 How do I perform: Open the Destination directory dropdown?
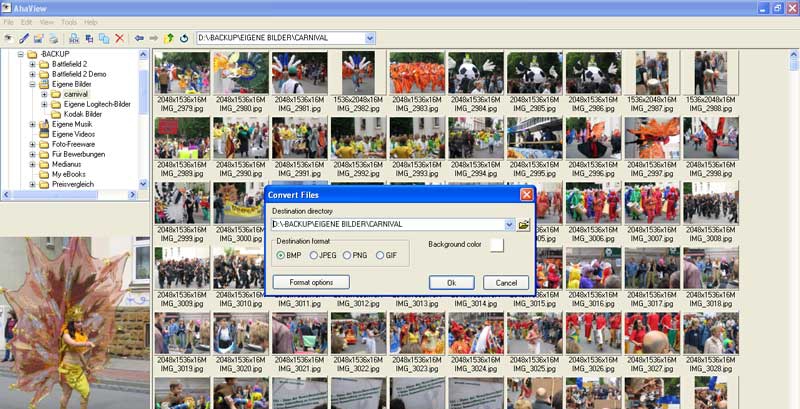(x=509, y=225)
